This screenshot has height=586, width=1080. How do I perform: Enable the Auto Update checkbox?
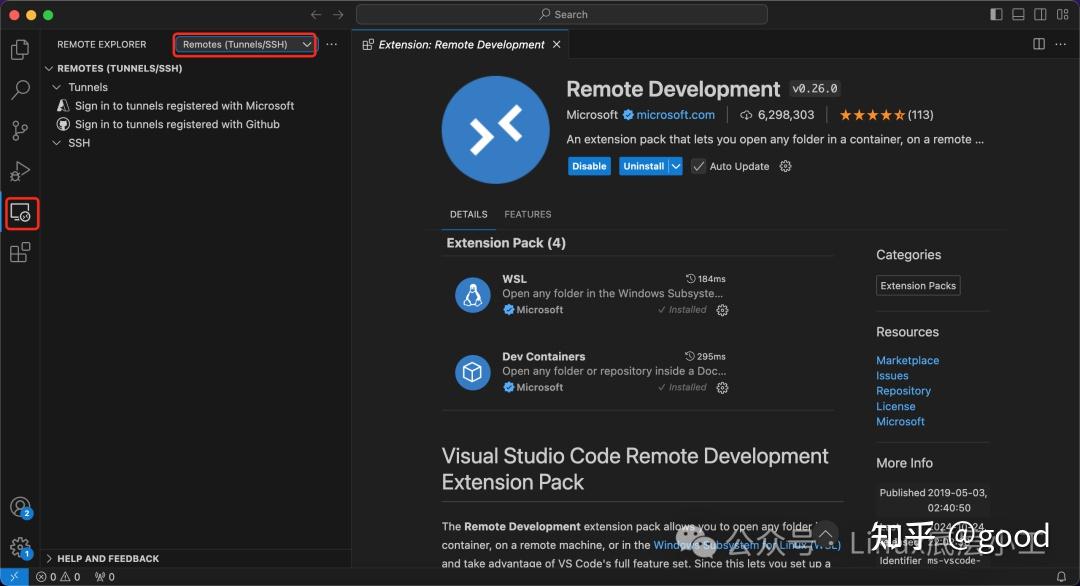click(x=697, y=166)
